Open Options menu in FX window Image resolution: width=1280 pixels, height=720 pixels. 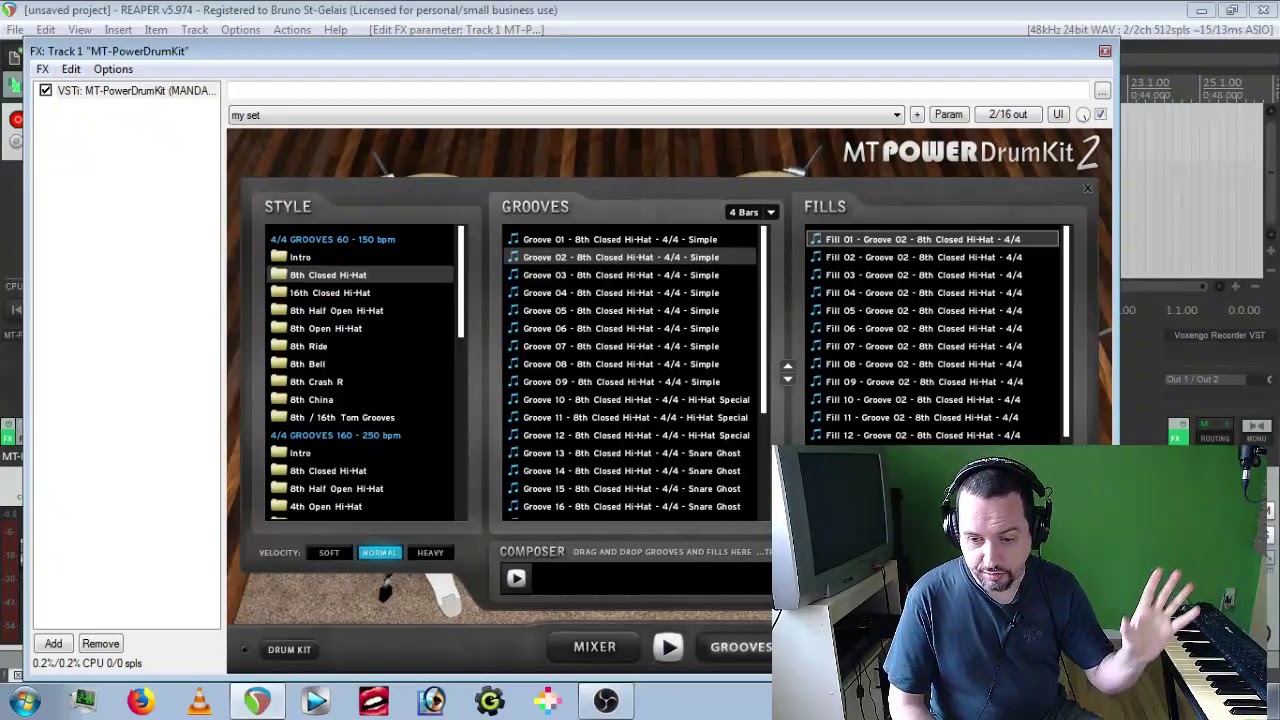[x=113, y=69]
